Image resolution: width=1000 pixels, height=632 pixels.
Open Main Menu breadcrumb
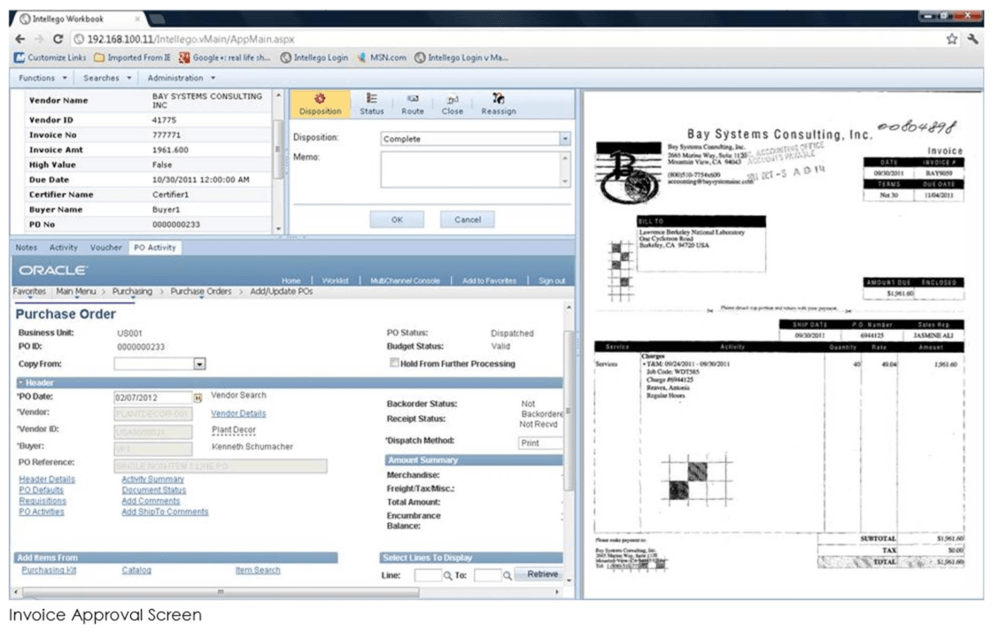(x=76, y=291)
